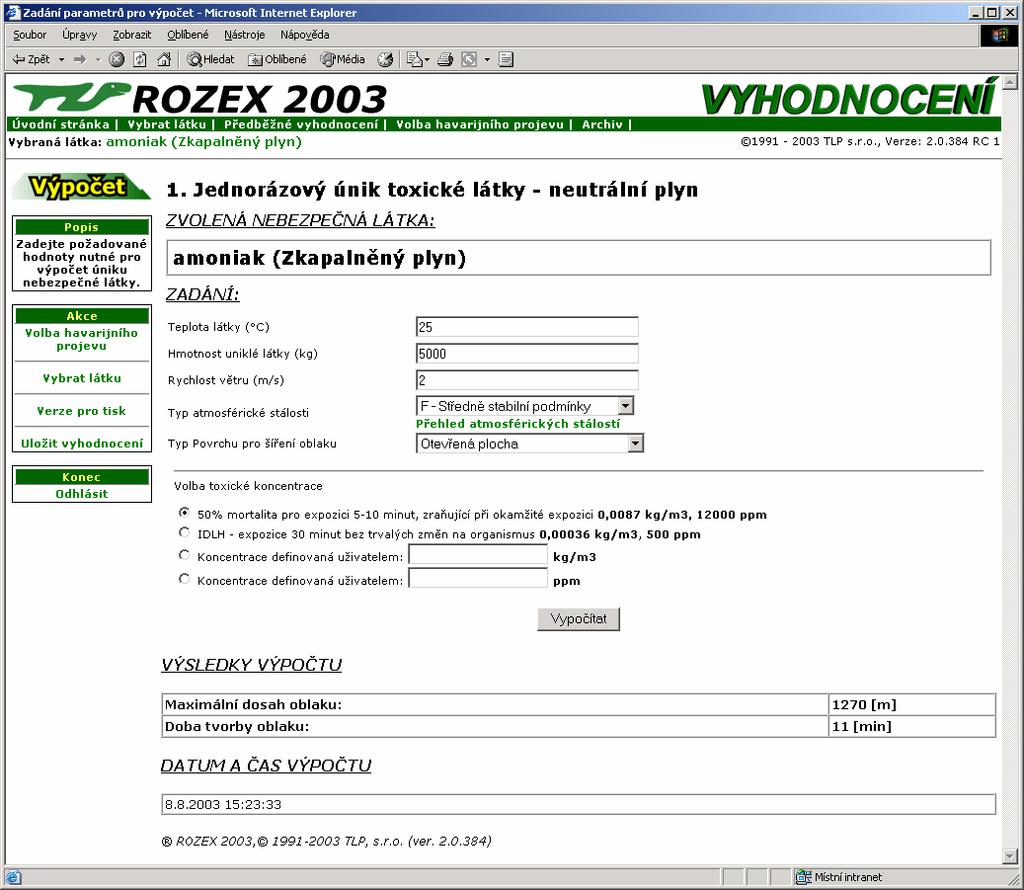Click the forward arrow toolbar button

[x=80, y=59]
